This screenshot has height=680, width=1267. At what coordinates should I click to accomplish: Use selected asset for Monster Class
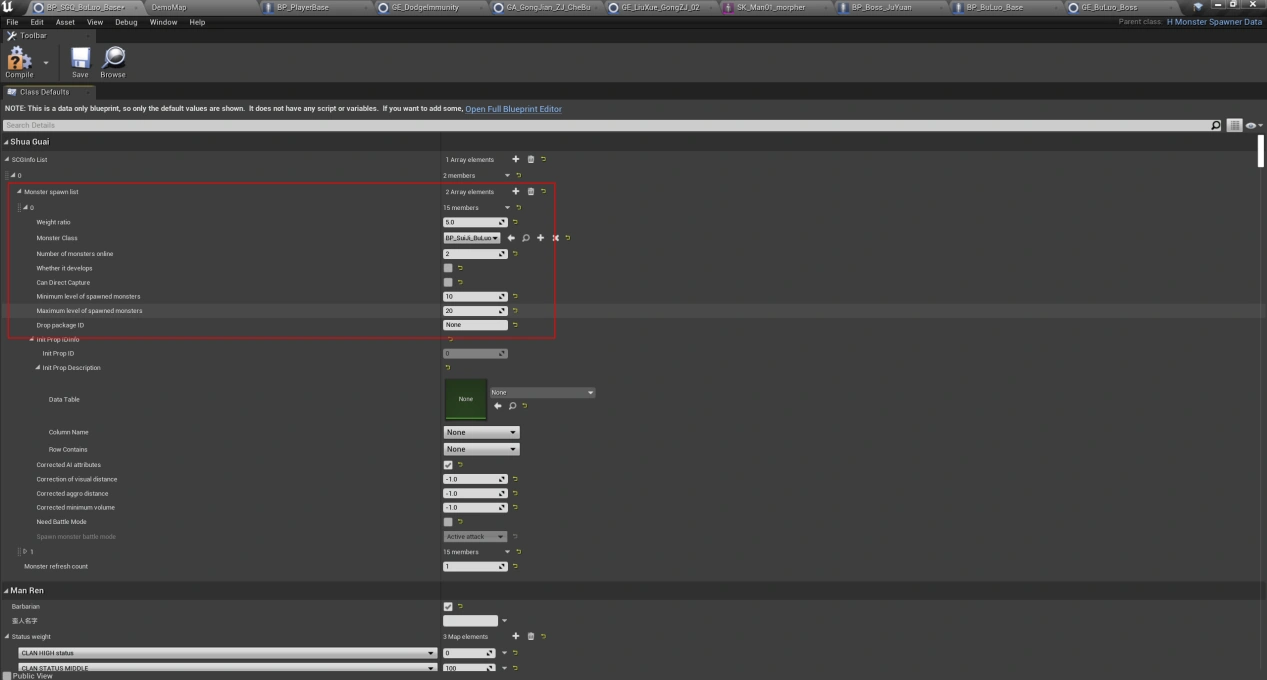coord(511,238)
